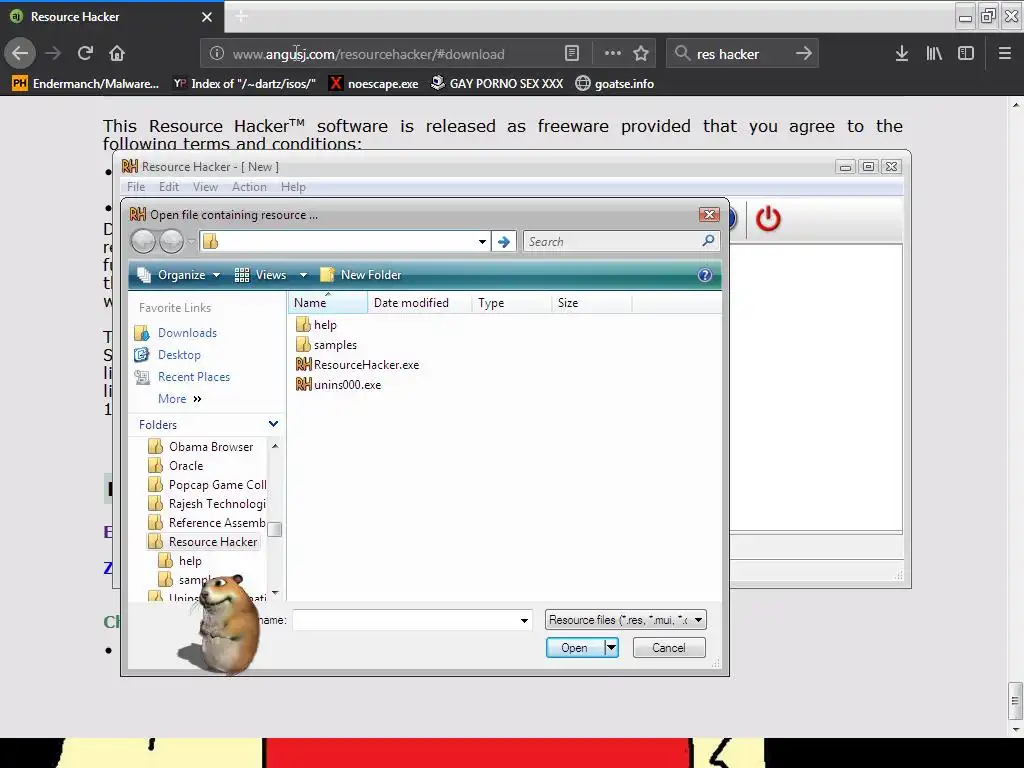Close the Resource Hacker browser tab

pyautogui.click(x=207, y=17)
